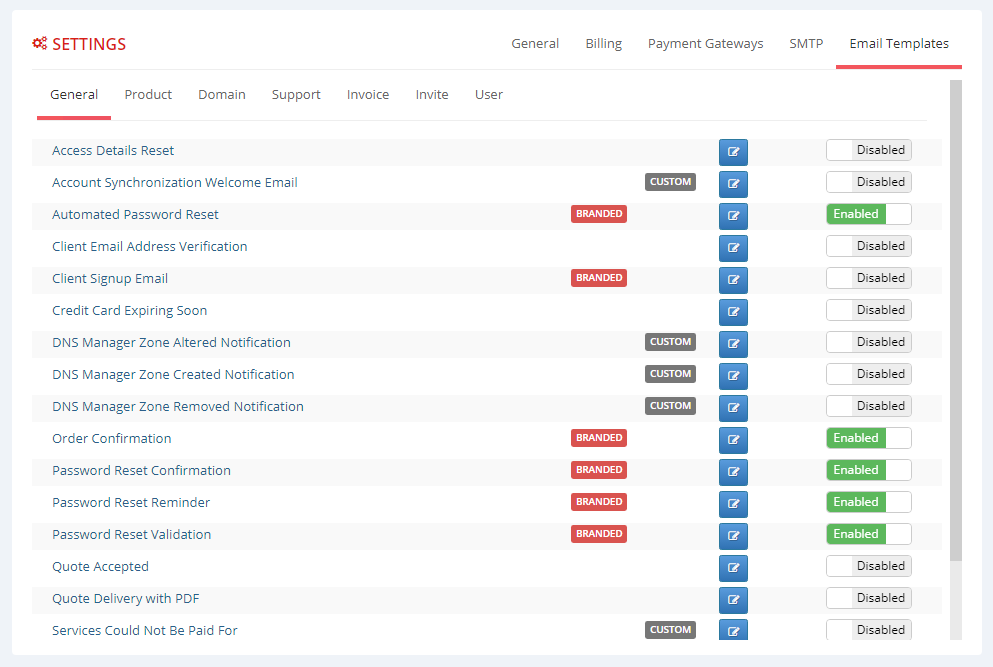993x667 pixels.
Task: Click the edit icon beside Order Confirmation
Action: tap(733, 440)
